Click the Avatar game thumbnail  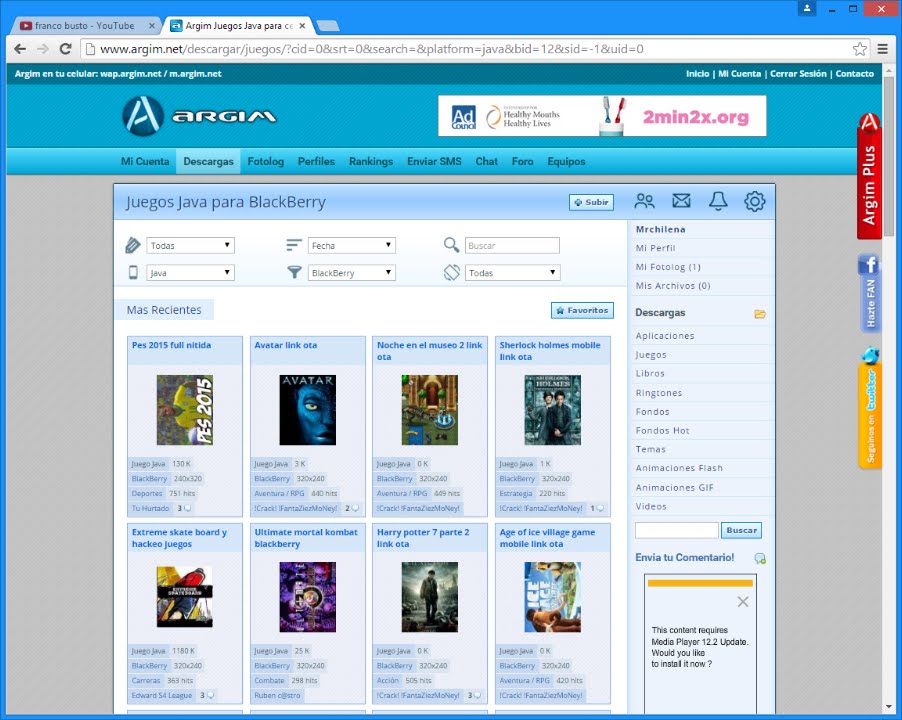coord(307,410)
